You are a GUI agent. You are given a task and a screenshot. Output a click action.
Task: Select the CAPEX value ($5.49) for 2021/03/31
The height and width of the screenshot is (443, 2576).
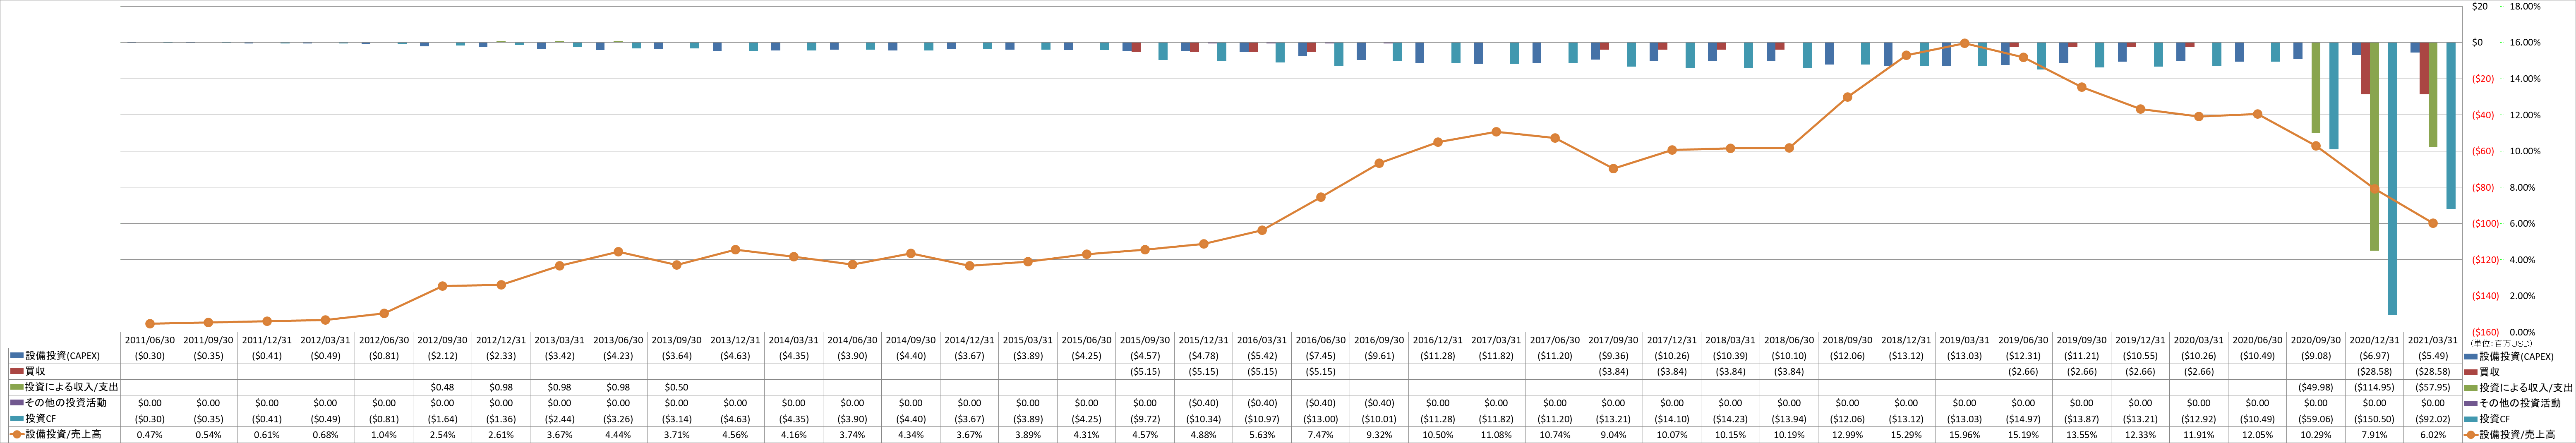click(2433, 356)
